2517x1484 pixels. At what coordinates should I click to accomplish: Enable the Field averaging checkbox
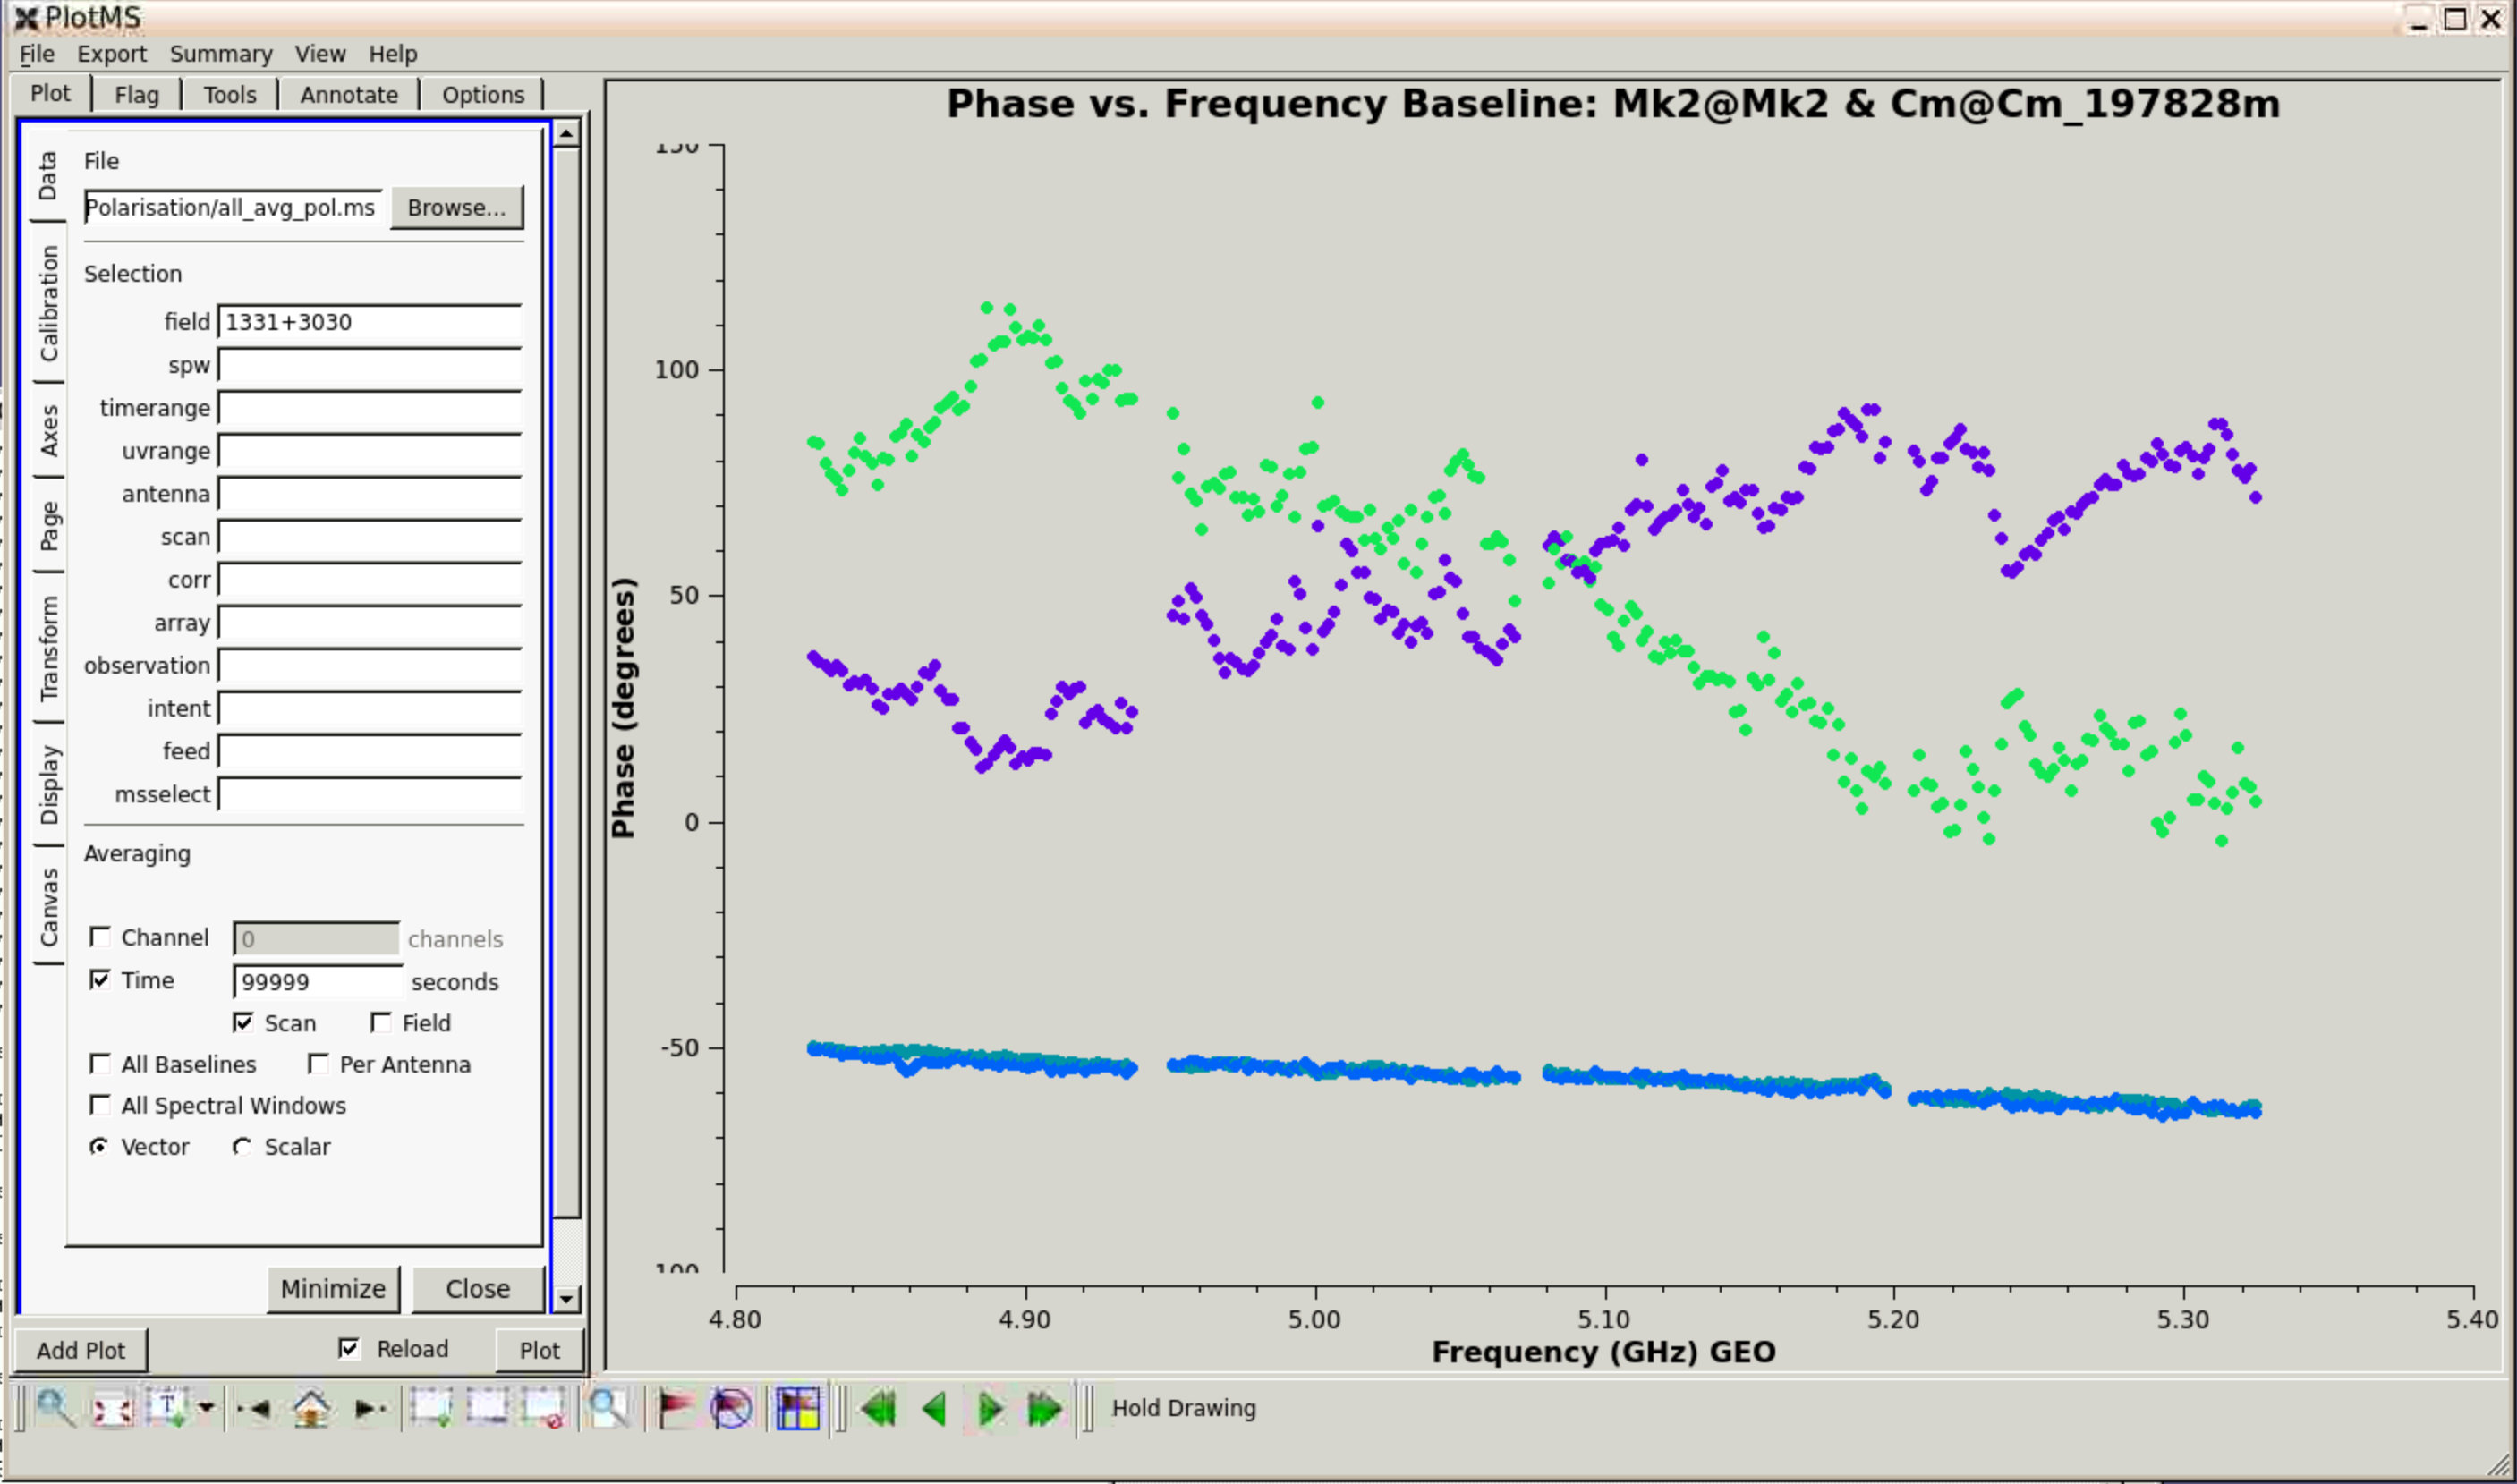381,1023
